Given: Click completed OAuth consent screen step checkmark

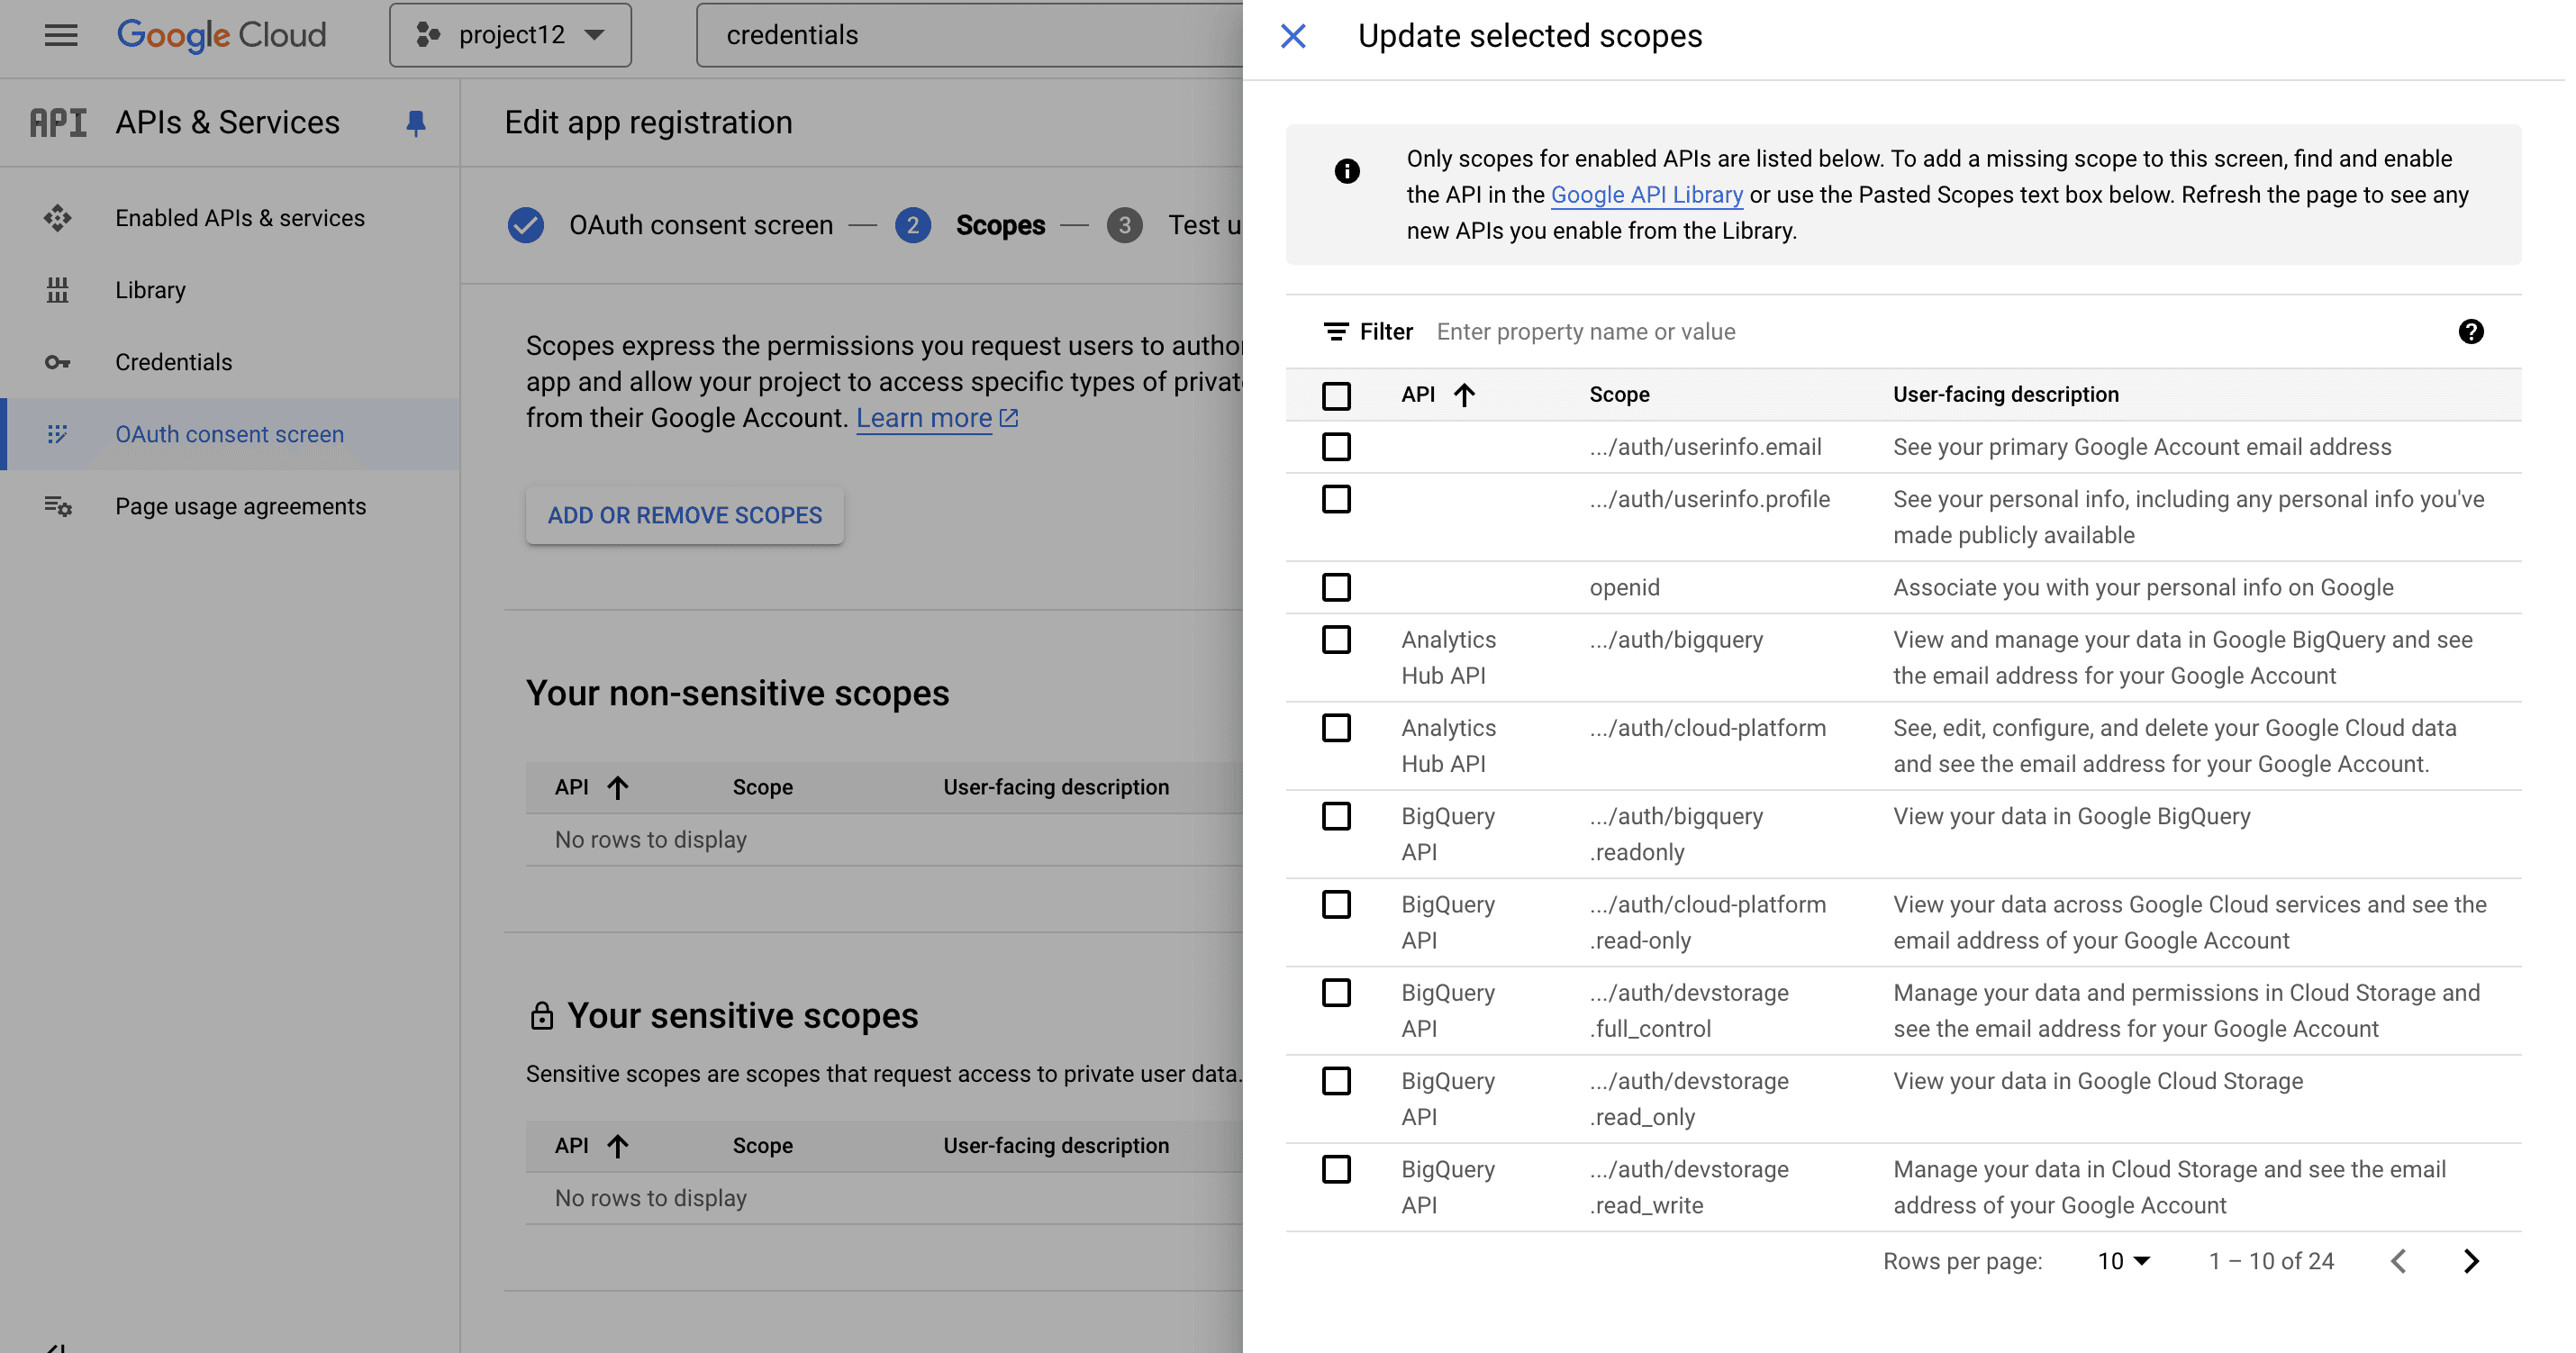Looking at the screenshot, I should click(x=526, y=225).
